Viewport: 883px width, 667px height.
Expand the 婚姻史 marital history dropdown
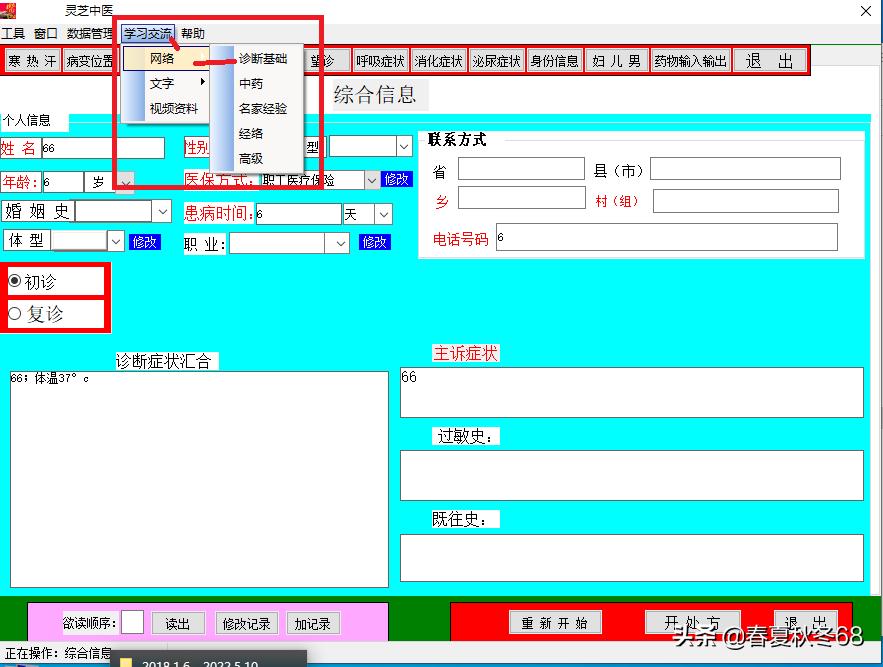pyautogui.click(x=160, y=211)
